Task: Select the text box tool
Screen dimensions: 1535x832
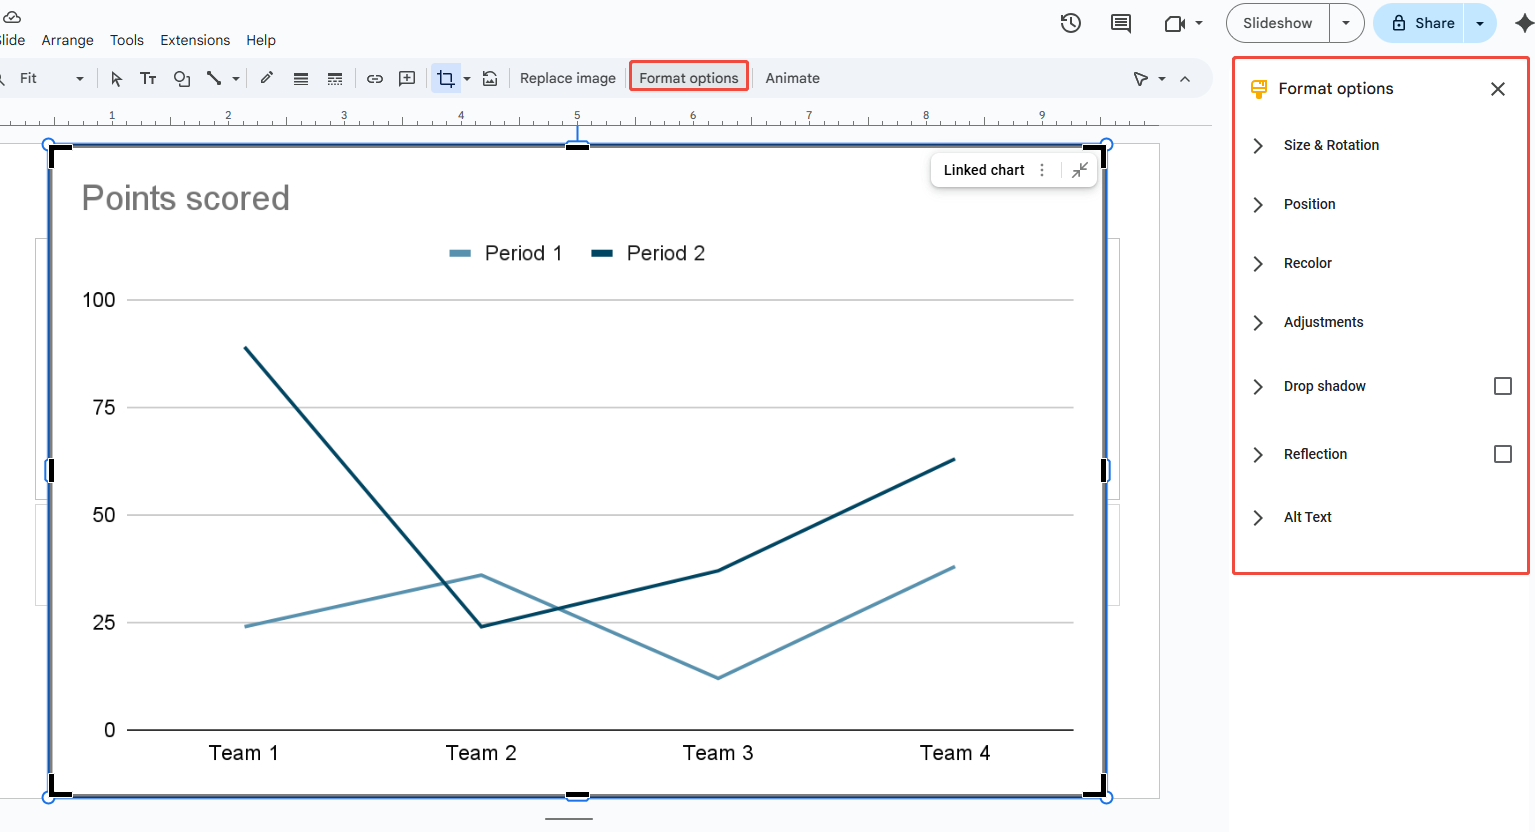Action: pyautogui.click(x=148, y=78)
